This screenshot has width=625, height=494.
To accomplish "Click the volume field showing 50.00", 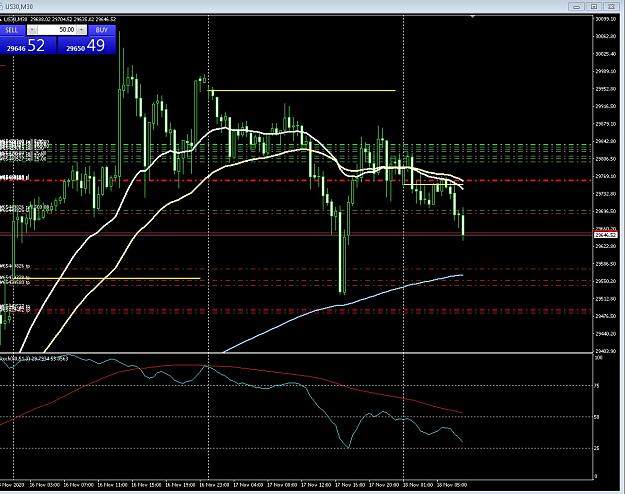I will click(57, 30).
